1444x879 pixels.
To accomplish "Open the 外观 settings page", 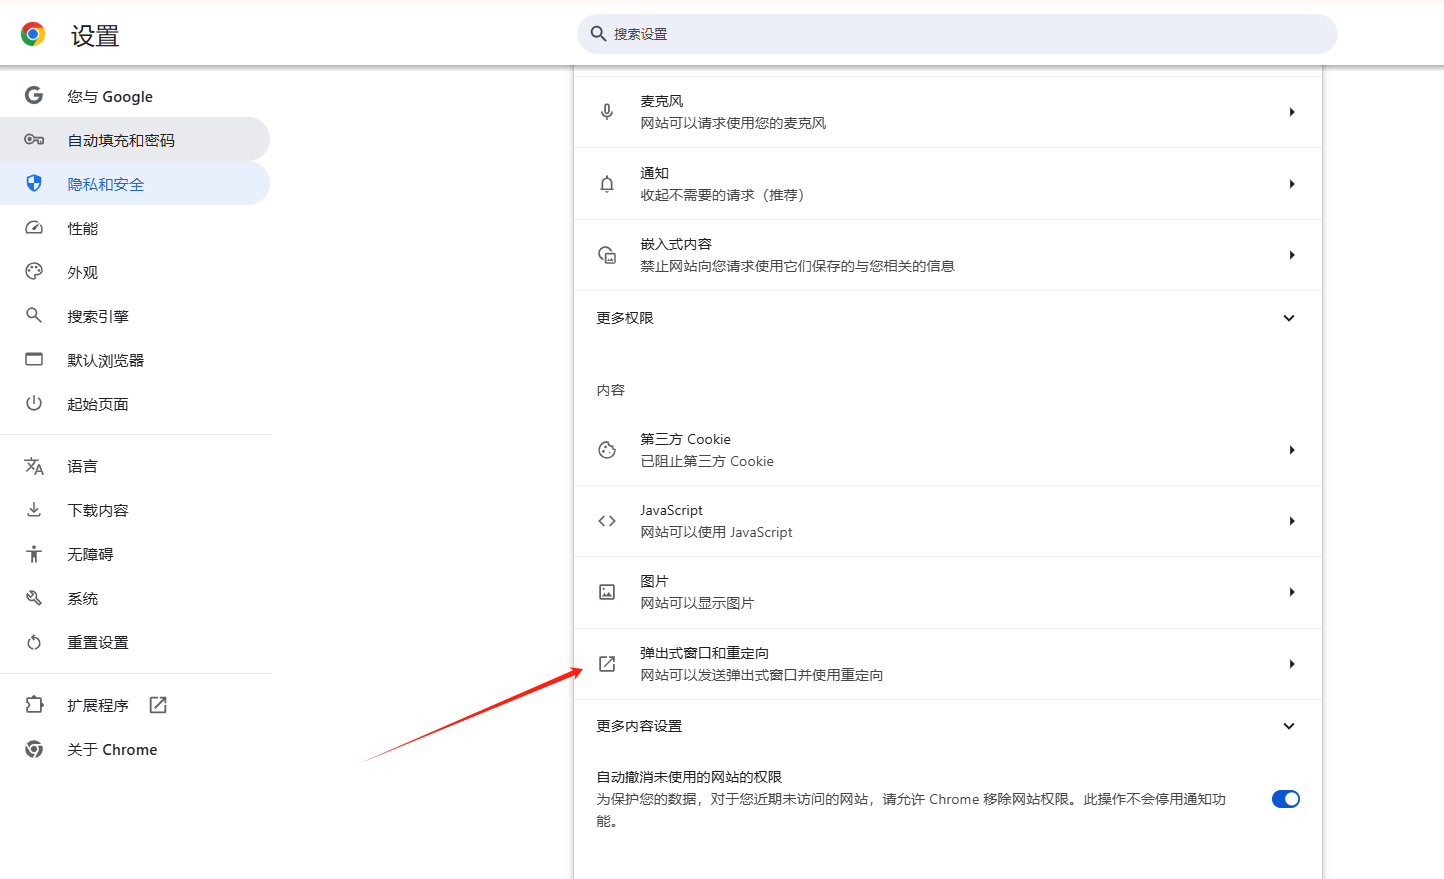I will pos(135,272).
